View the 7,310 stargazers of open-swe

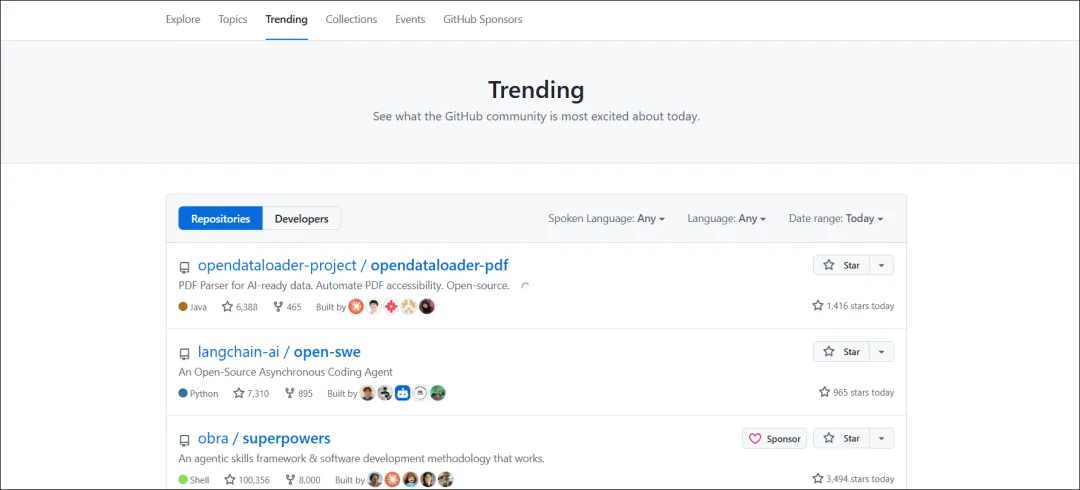251,394
